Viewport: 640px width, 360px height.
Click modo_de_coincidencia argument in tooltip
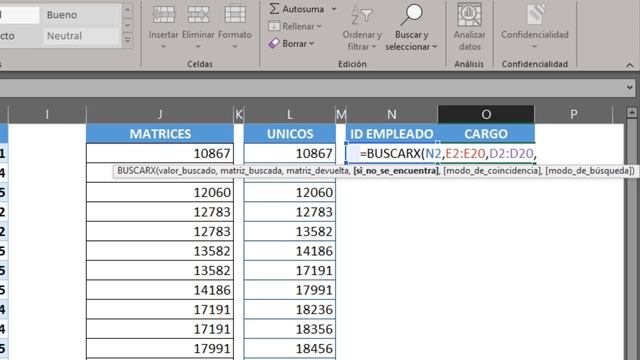click(x=491, y=171)
